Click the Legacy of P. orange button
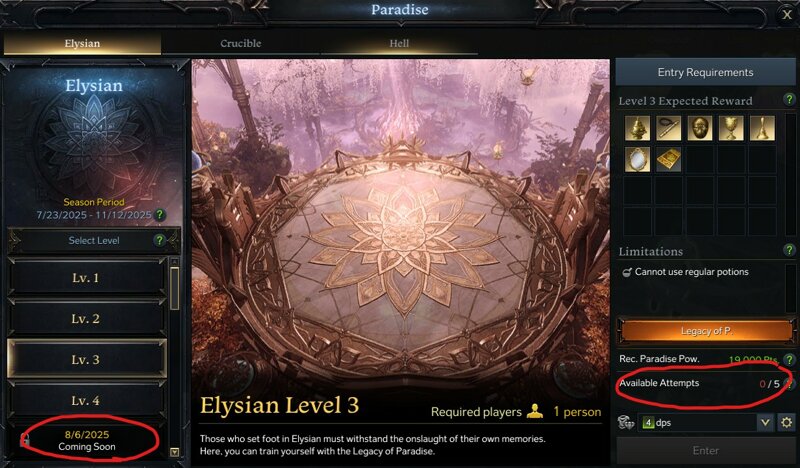 click(707, 331)
